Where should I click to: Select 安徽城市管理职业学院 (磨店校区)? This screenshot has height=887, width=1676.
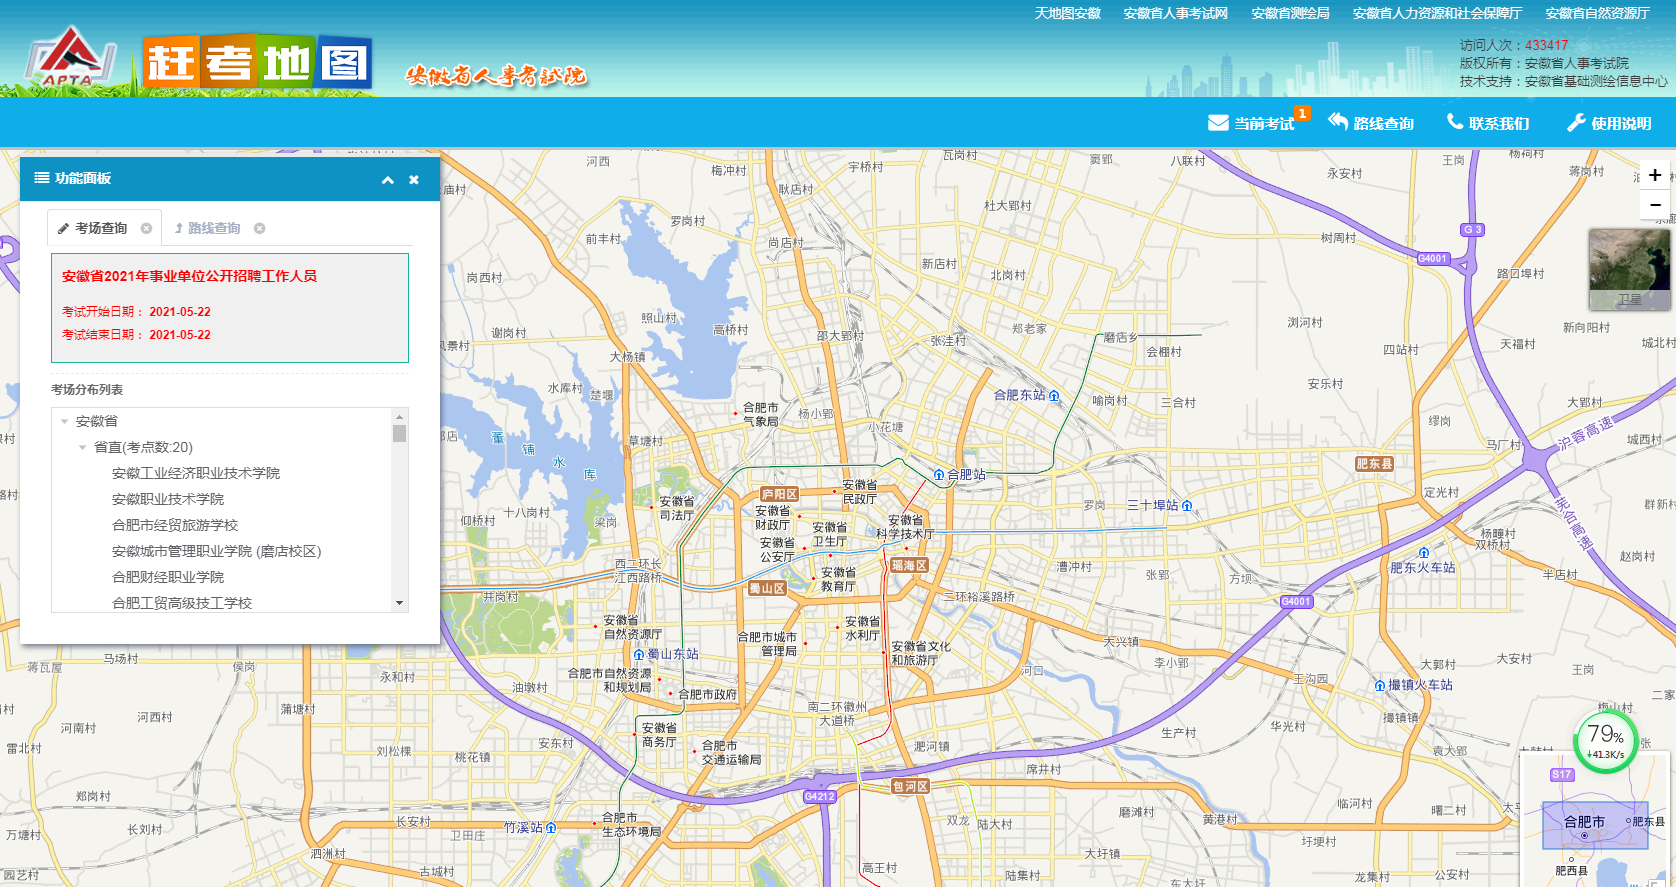[216, 551]
